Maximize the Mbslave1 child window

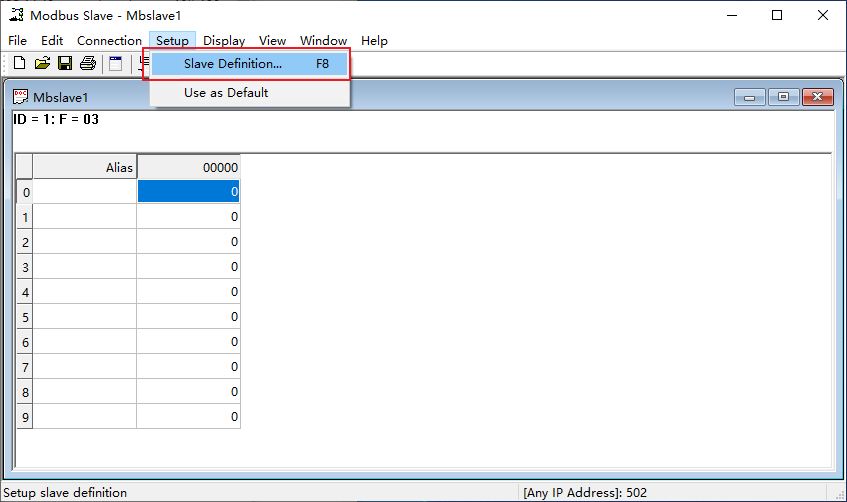tap(783, 97)
